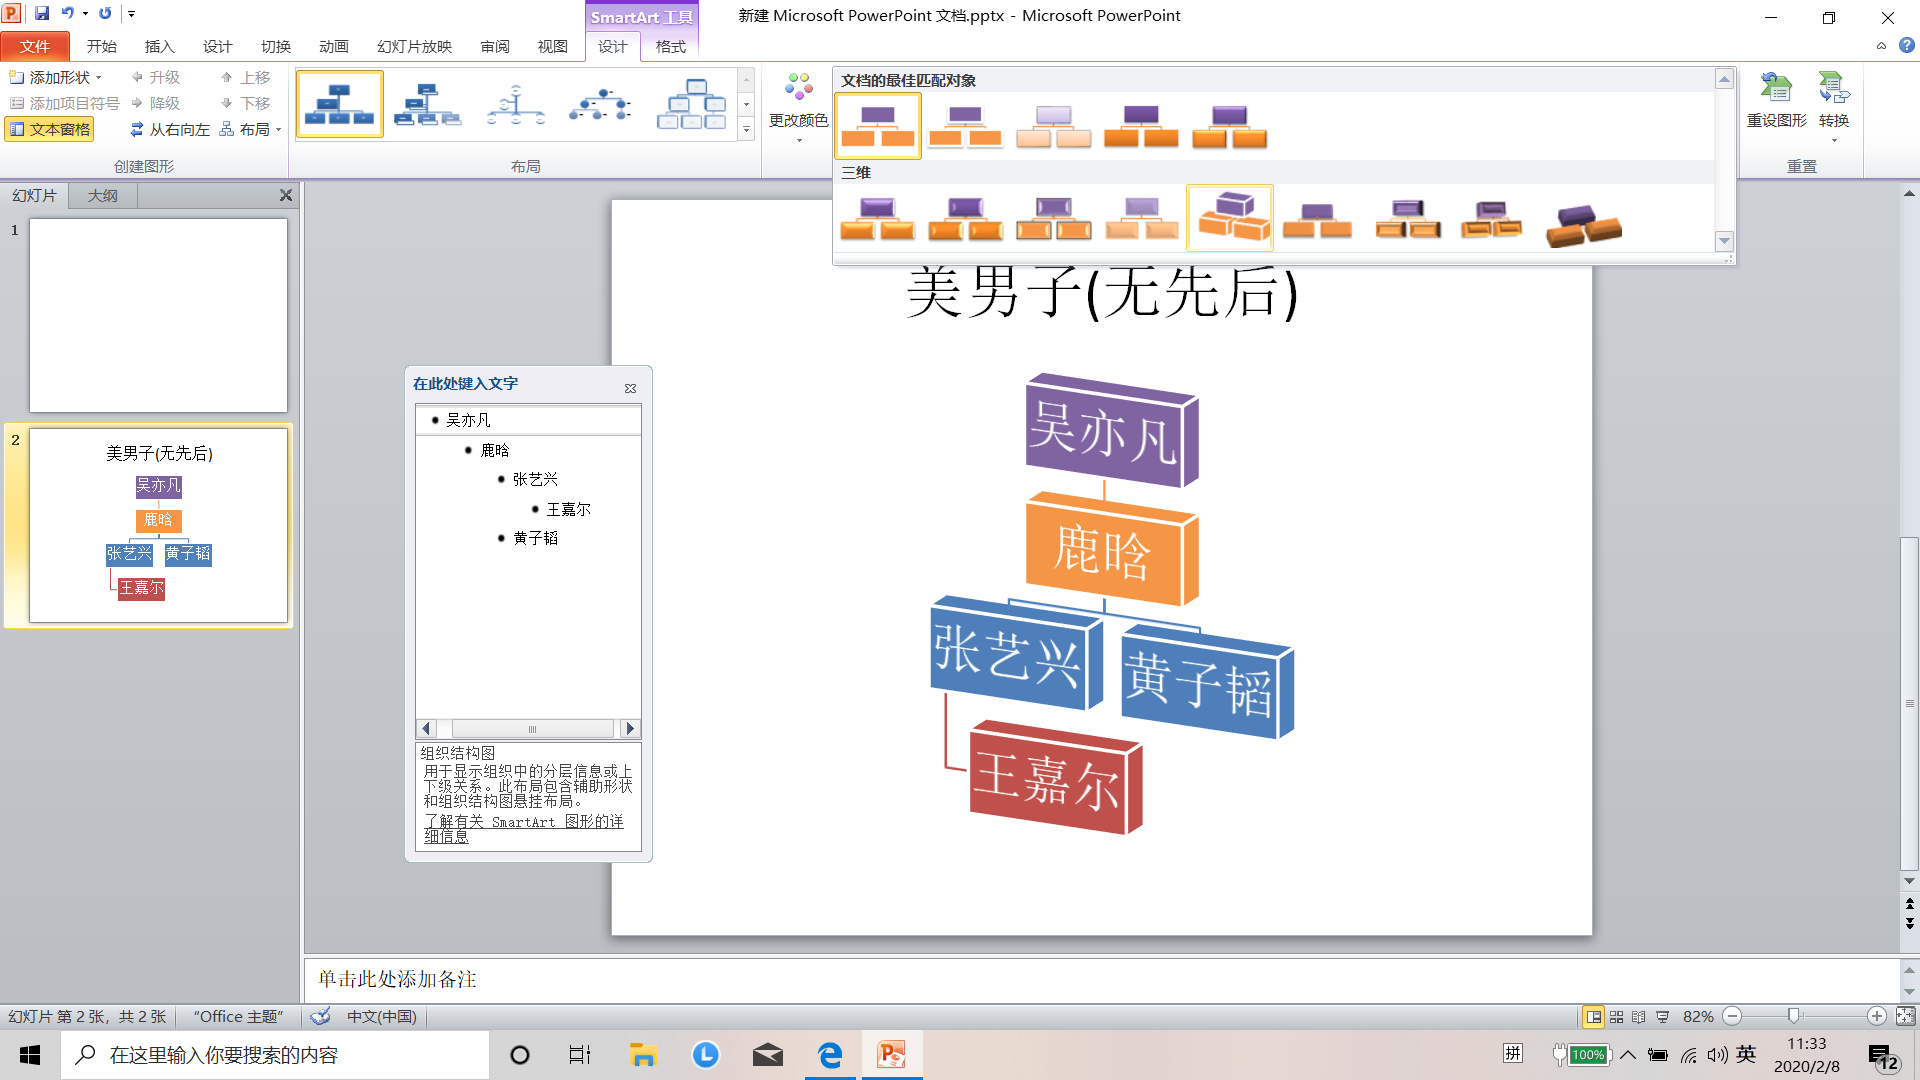Open the 更改颜色 gallery
1920x1080 pixels.
(x=797, y=103)
